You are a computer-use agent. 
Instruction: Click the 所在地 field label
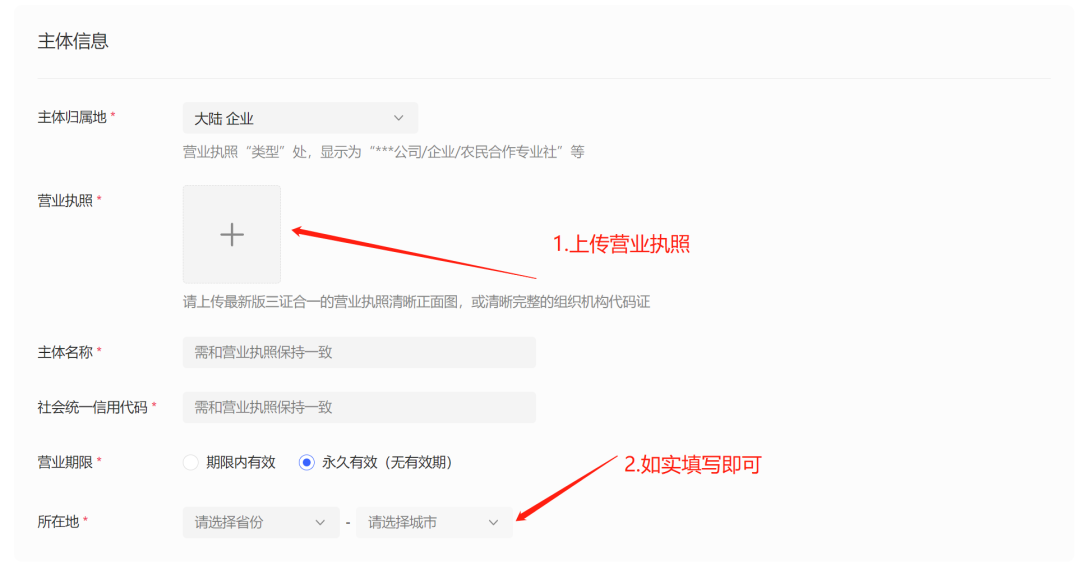click(x=58, y=522)
